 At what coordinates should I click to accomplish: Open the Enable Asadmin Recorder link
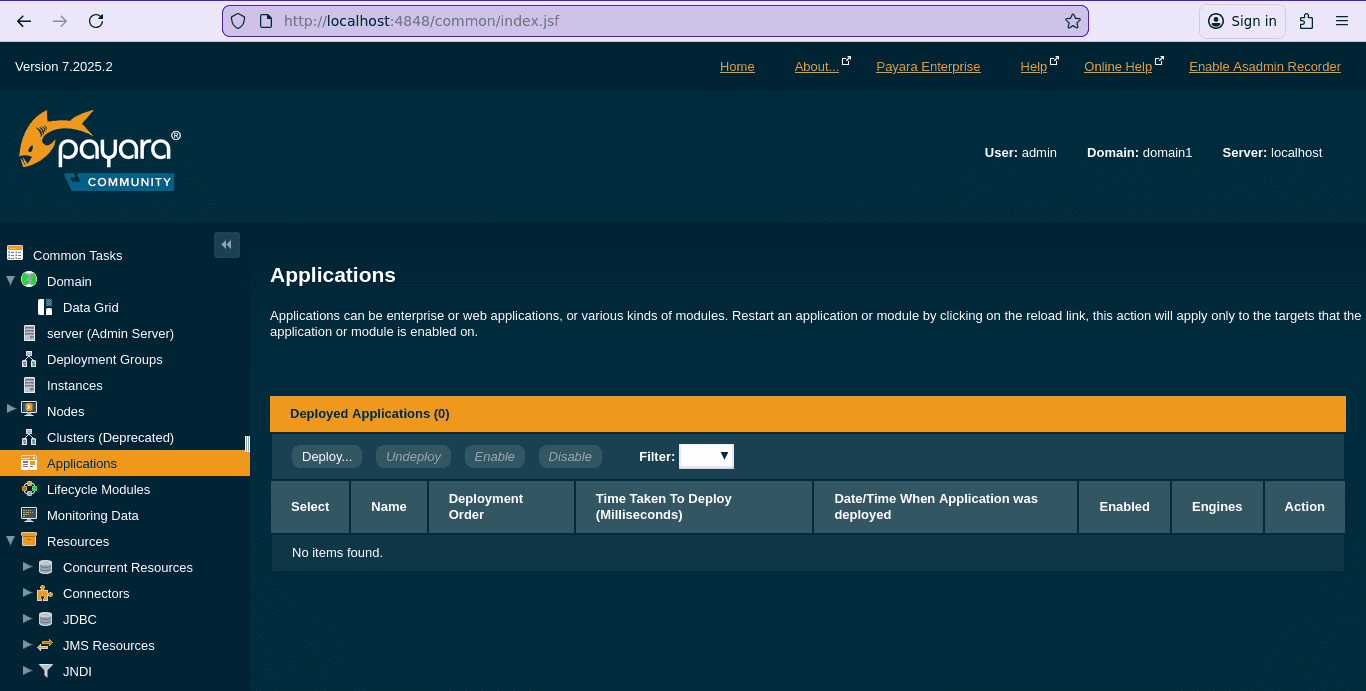coord(1264,67)
